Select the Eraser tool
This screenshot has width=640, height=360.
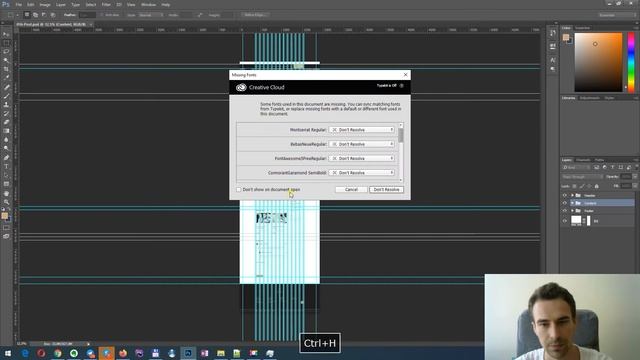point(6,122)
